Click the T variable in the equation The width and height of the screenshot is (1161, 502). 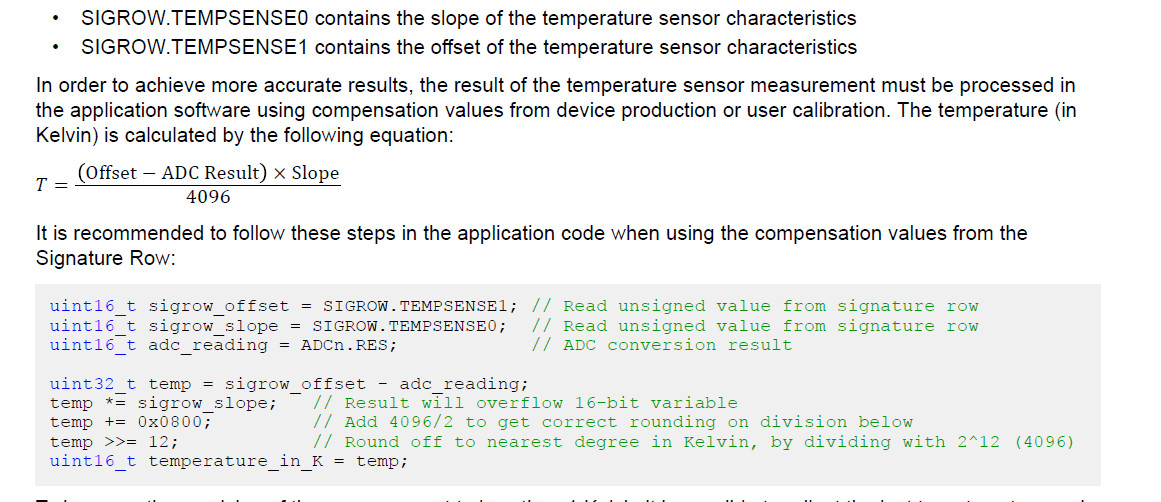(x=42, y=185)
